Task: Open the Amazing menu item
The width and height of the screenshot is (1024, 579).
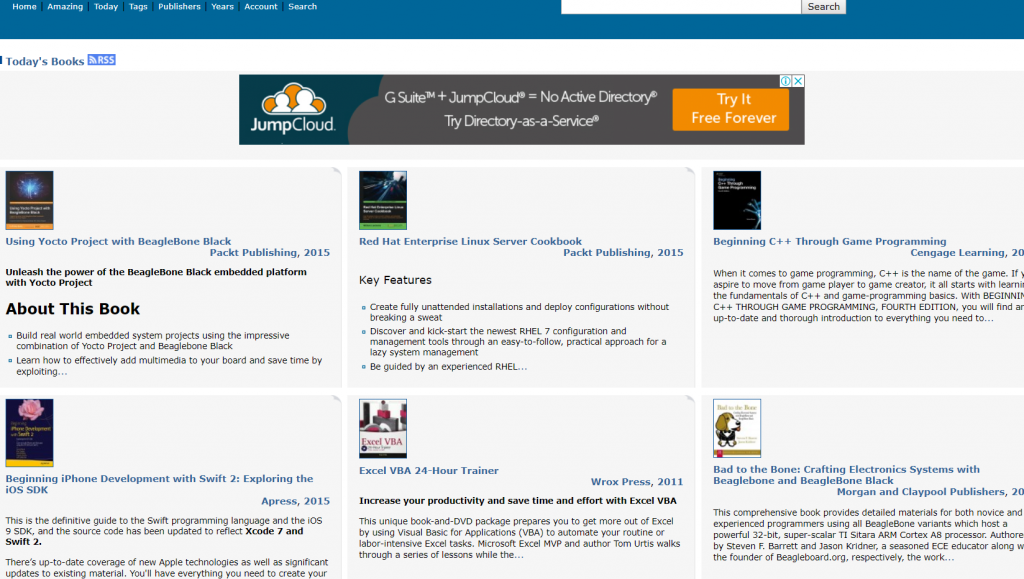Action: tap(65, 7)
